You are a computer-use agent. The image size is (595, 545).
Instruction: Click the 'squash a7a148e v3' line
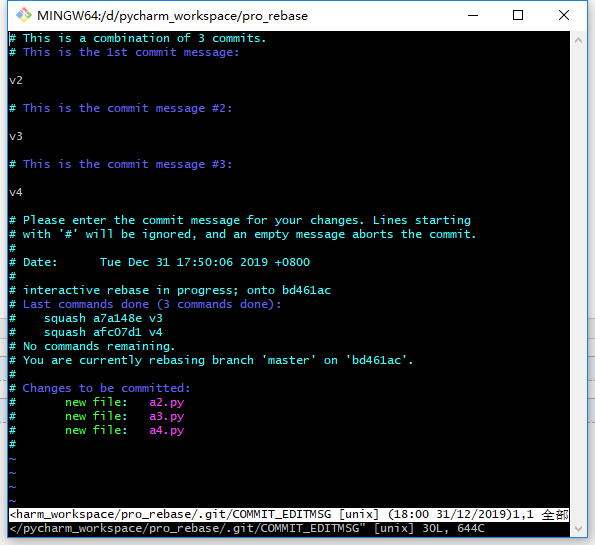pos(86,318)
